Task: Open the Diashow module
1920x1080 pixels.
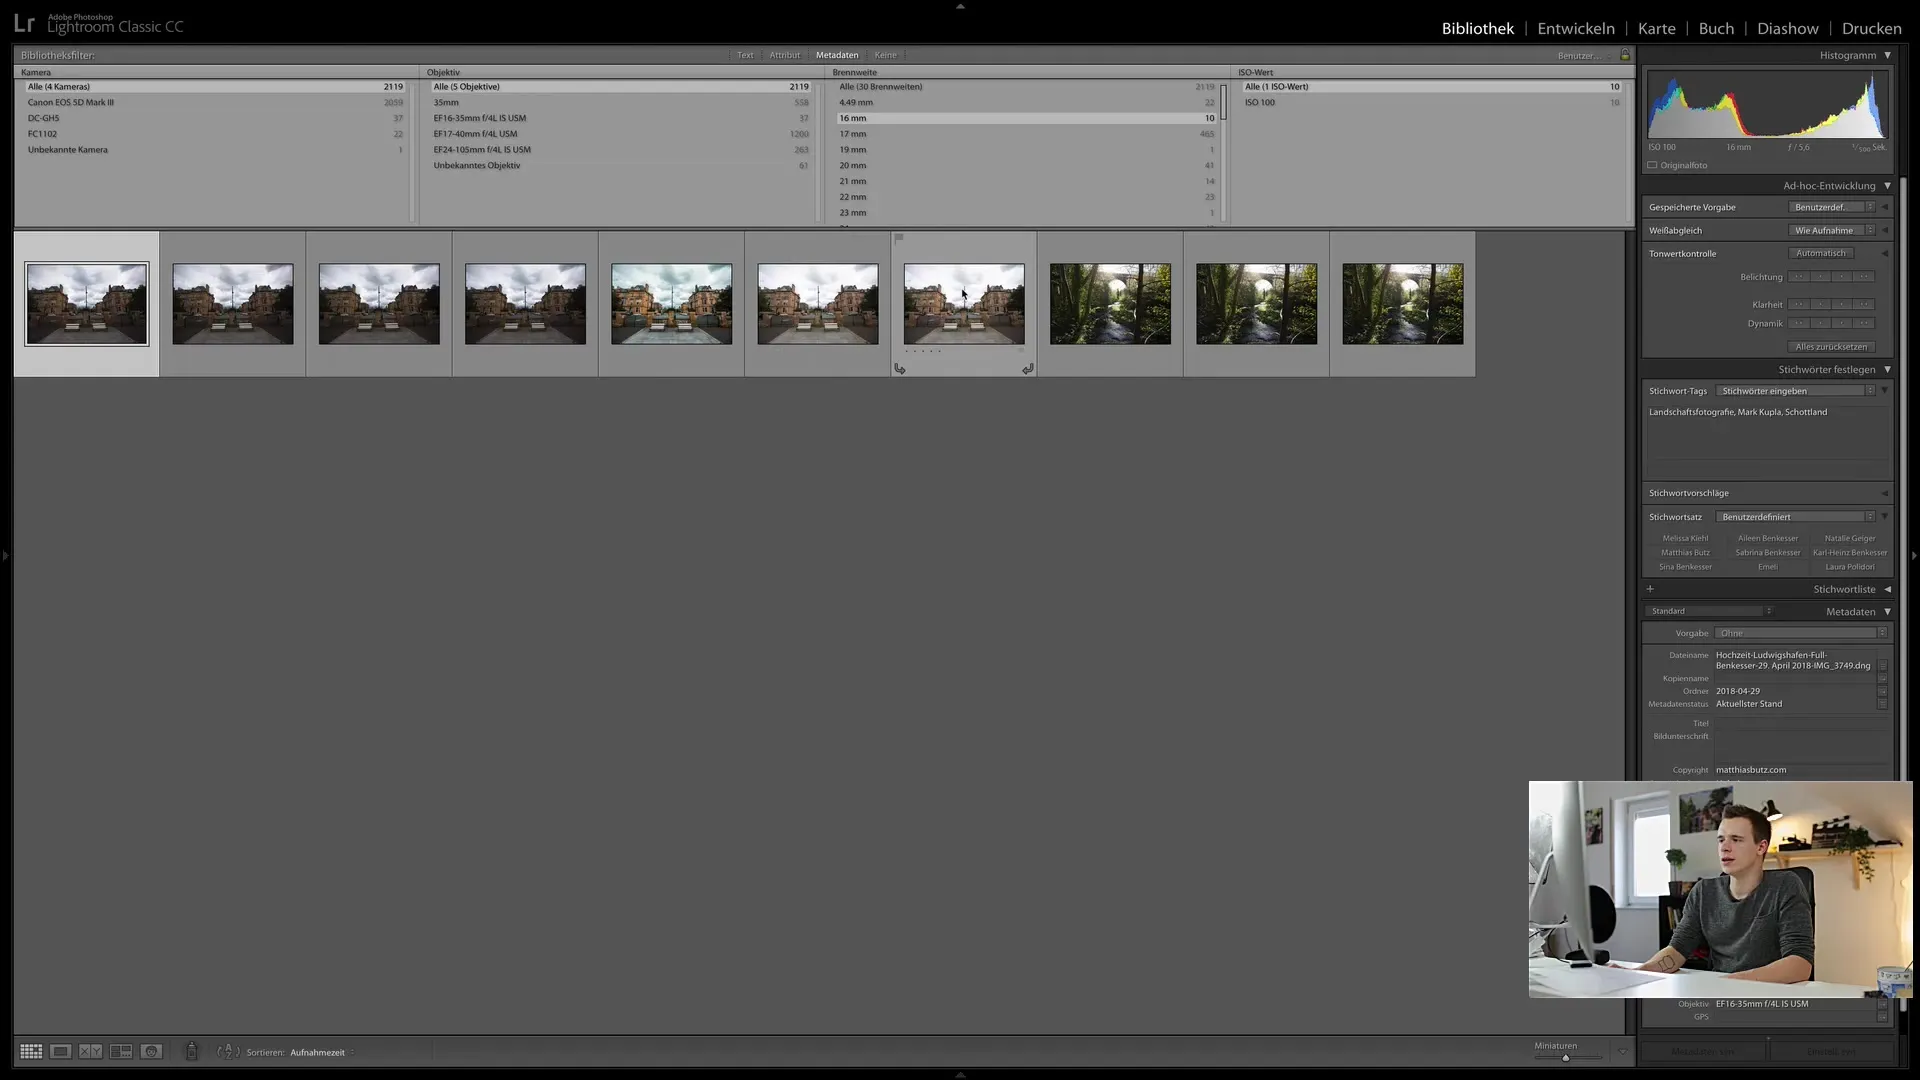Action: [1788, 29]
